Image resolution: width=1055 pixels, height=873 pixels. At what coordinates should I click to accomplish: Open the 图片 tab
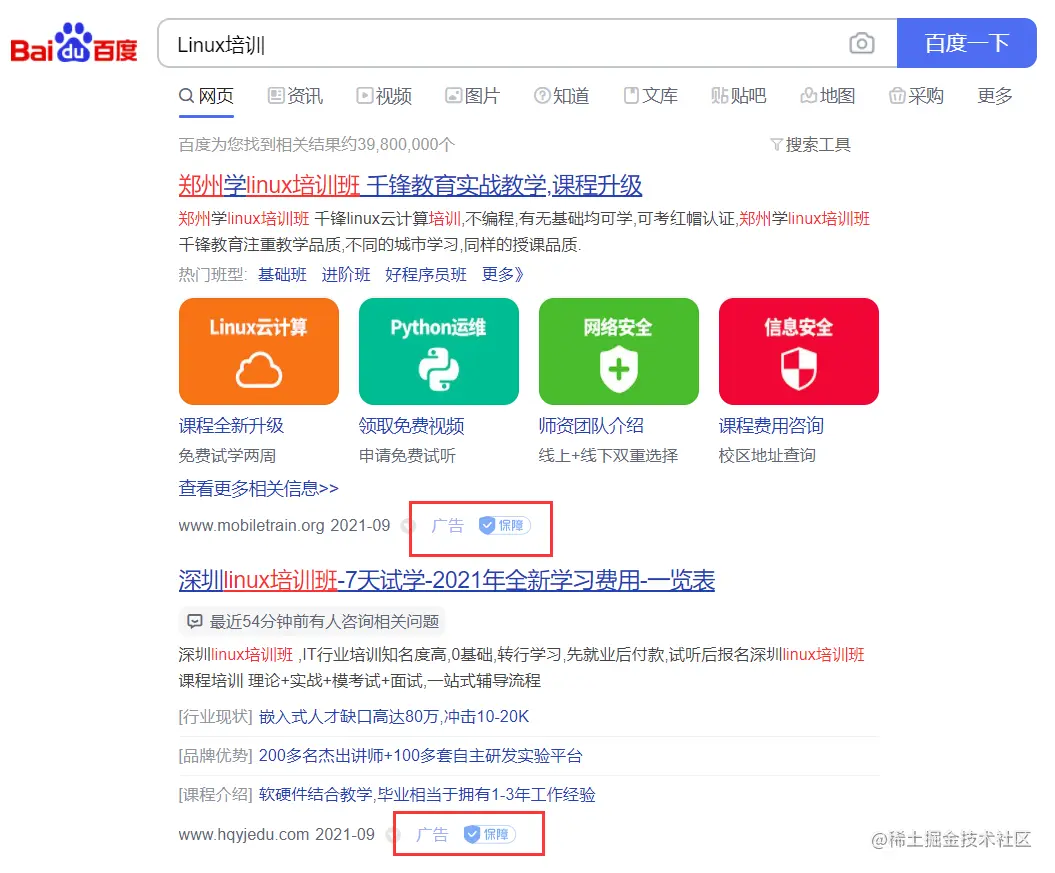coord(472,96)
